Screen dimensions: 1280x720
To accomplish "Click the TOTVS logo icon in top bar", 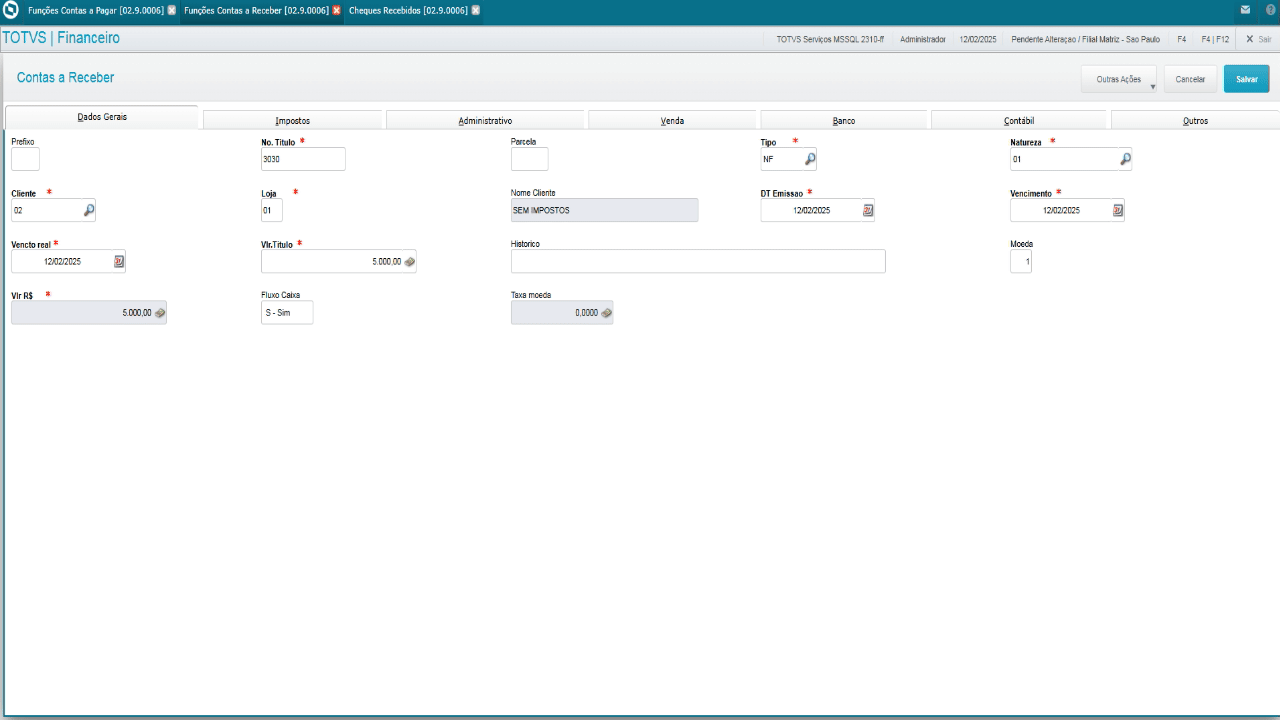I will pos(11,10).
